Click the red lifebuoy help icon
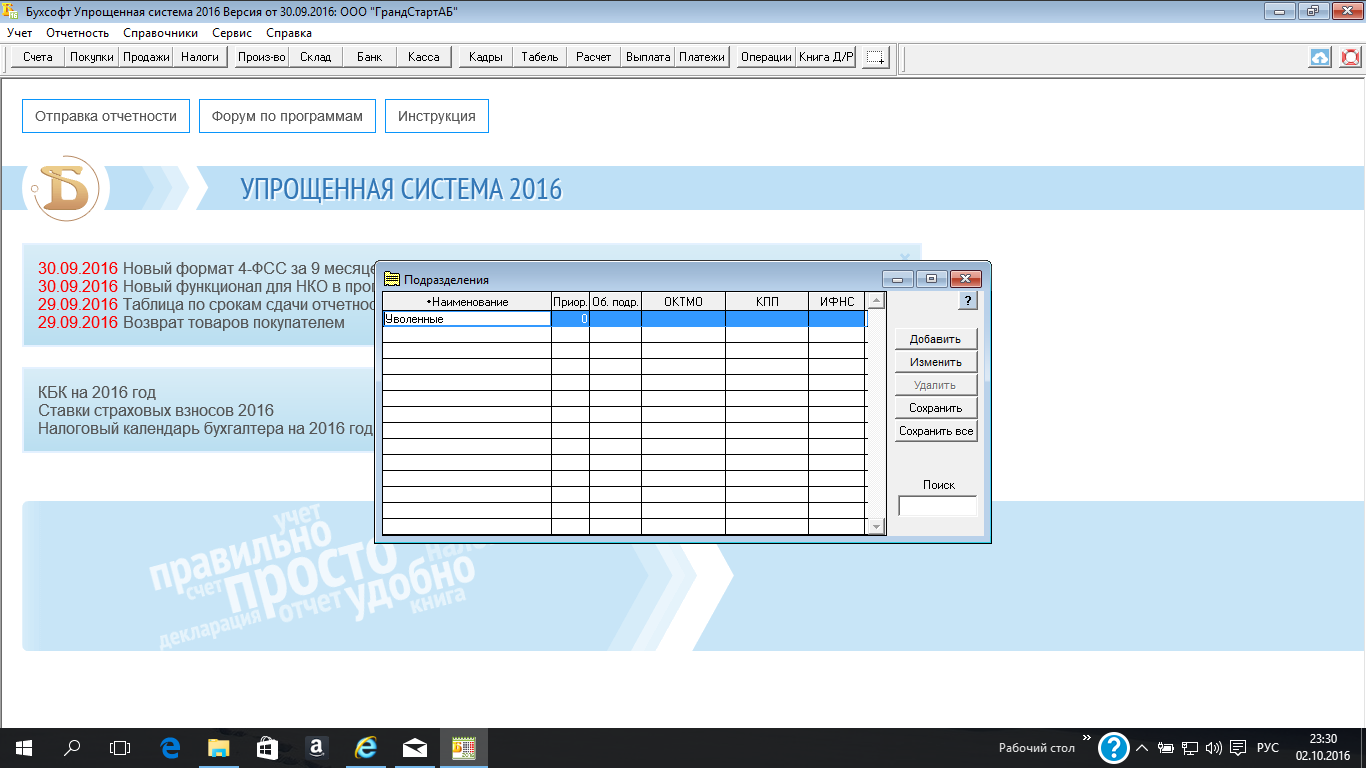Viewport: 1366px width, 768px height. coord(1350,57)
